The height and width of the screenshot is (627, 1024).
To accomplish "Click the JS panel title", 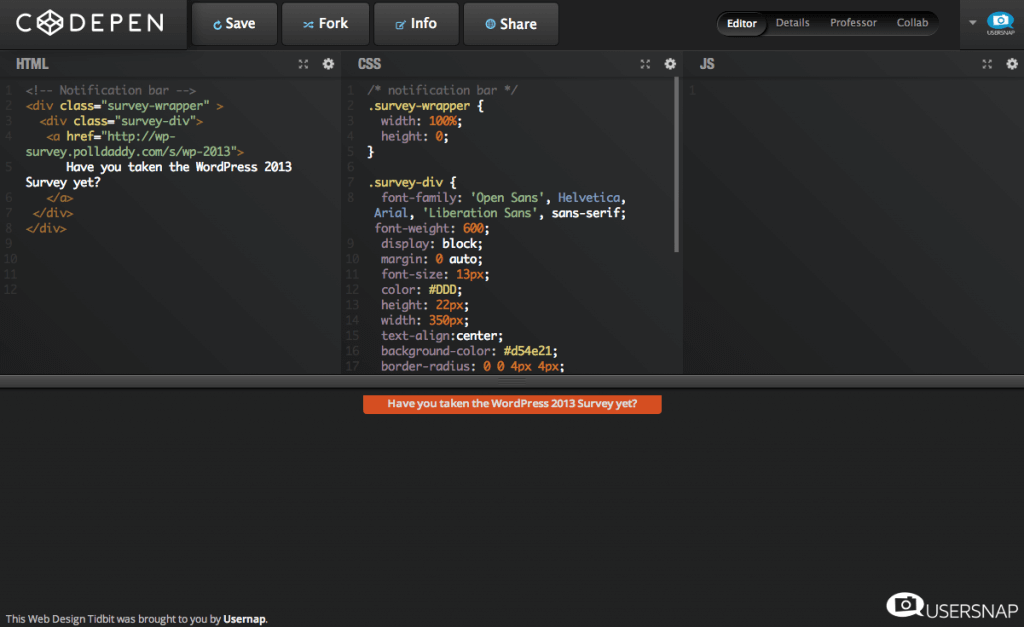I will pos(707,64).
